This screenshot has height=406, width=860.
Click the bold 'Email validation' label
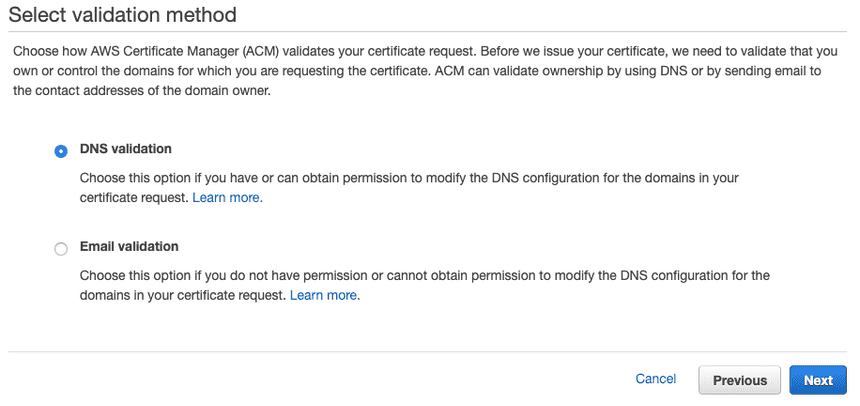pos(129,246)
